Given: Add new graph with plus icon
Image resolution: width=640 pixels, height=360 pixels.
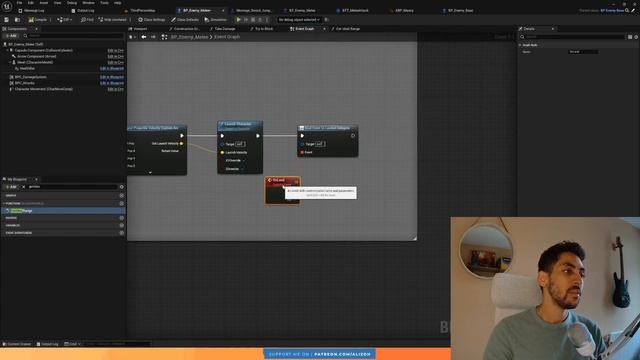Looking at the screenshot, I should click(122, 196).
